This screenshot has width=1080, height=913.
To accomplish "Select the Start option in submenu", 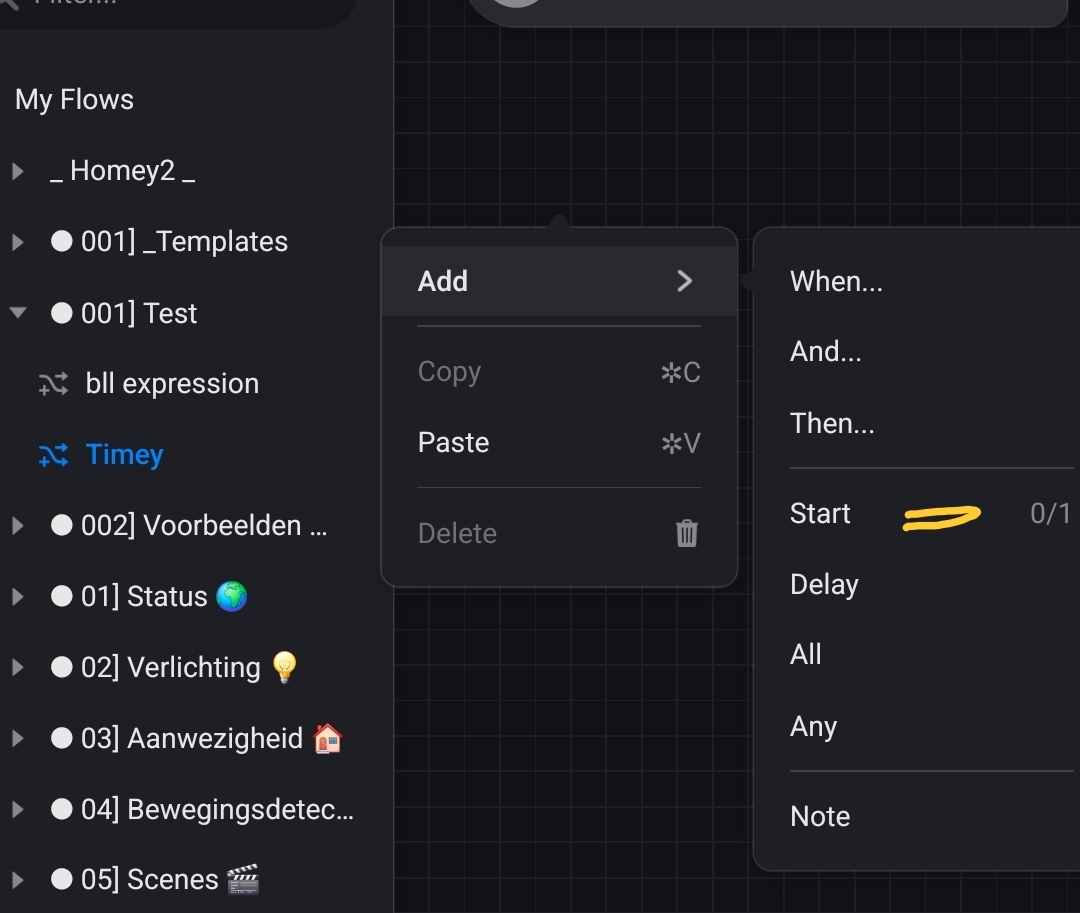I will click(x=821, y=514).
